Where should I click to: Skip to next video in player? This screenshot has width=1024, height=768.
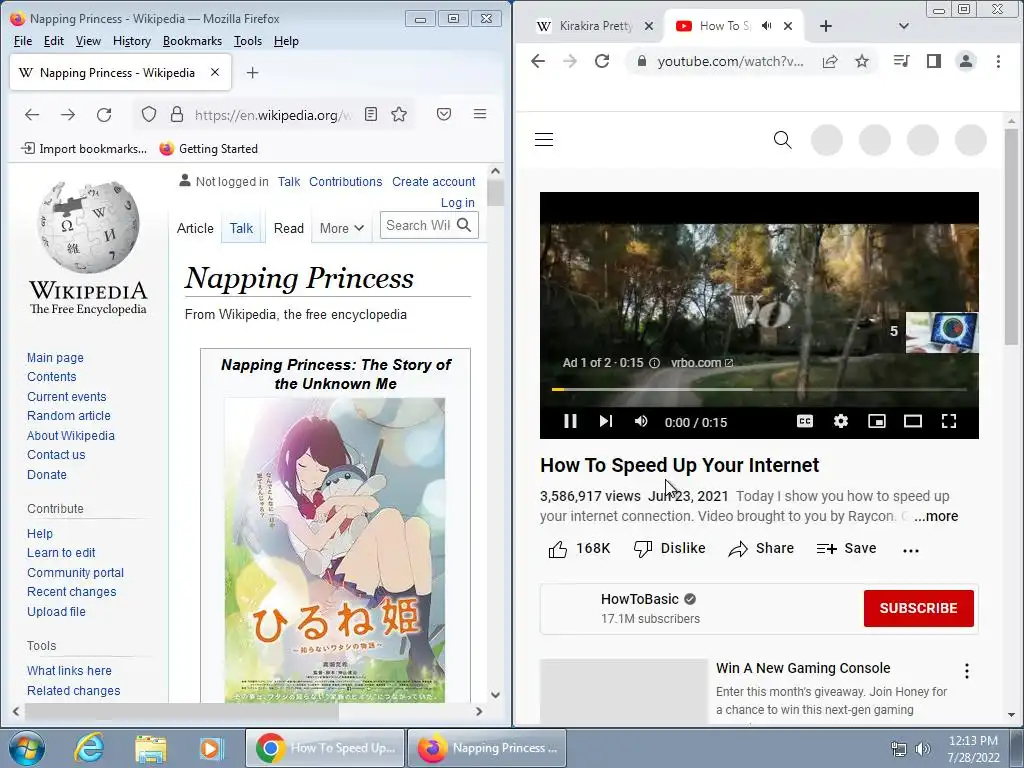point(605,422)
